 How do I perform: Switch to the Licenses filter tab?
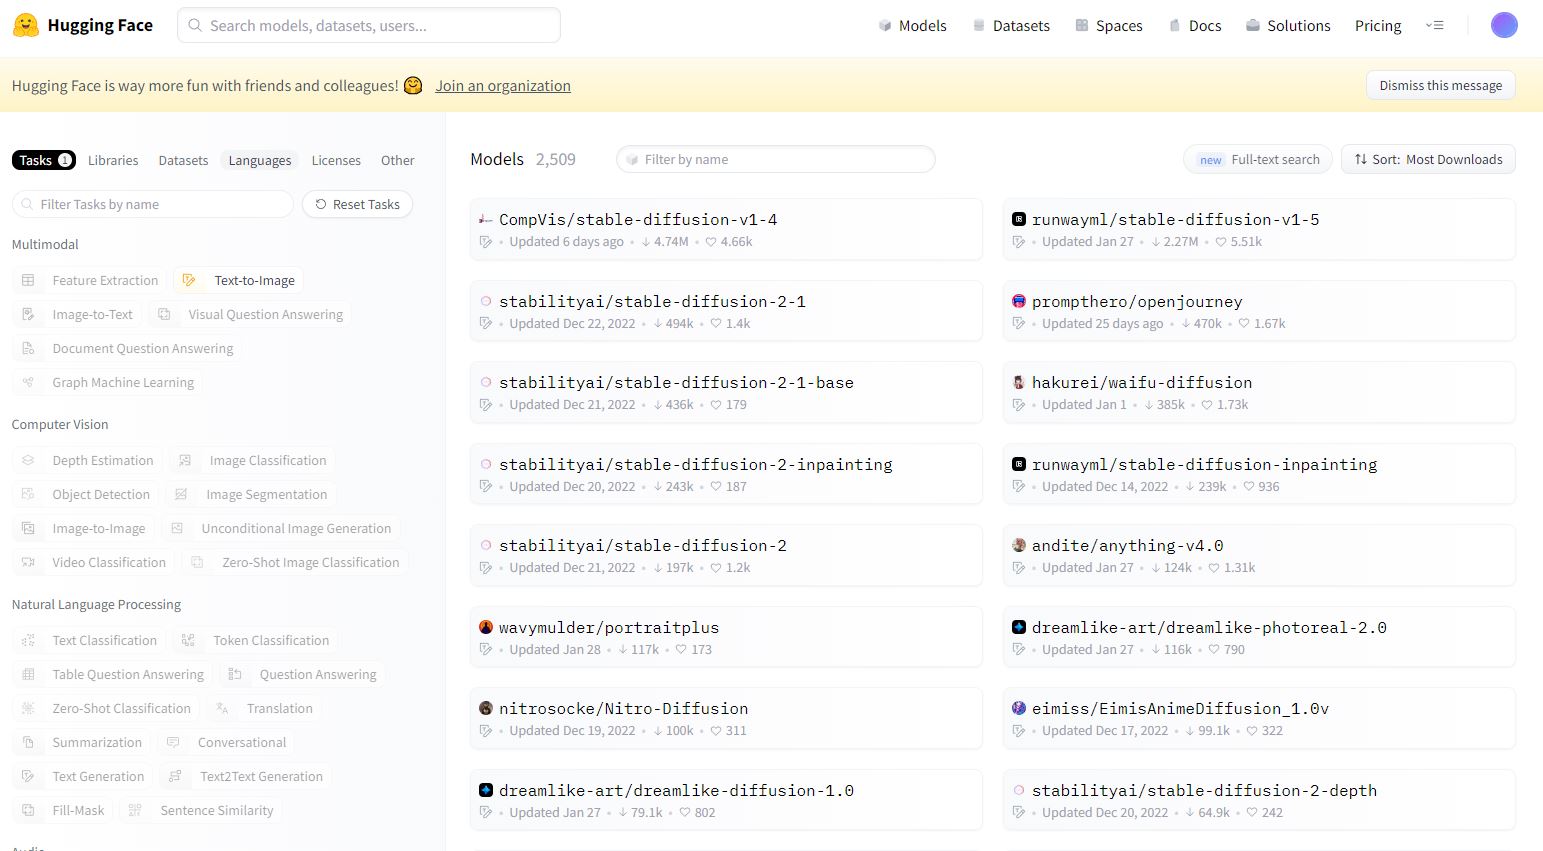coord(336,160)
